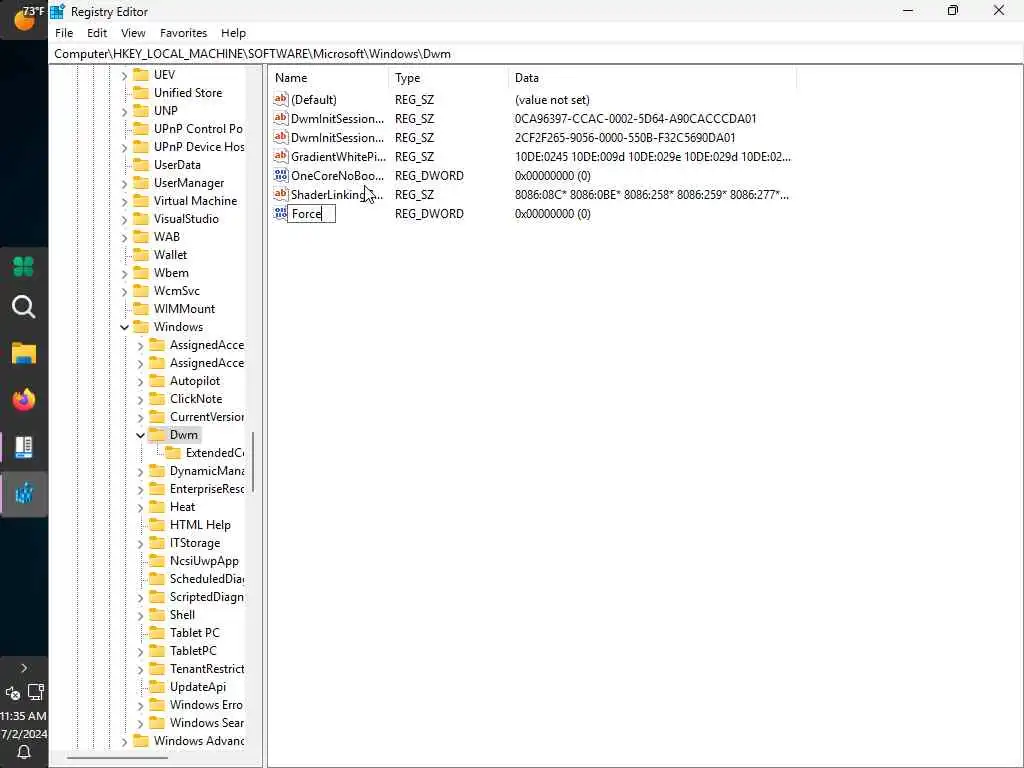Launch Firefox from taskbar
The width and height of the screenshot is (1024, 768).
tap(24, 400)
